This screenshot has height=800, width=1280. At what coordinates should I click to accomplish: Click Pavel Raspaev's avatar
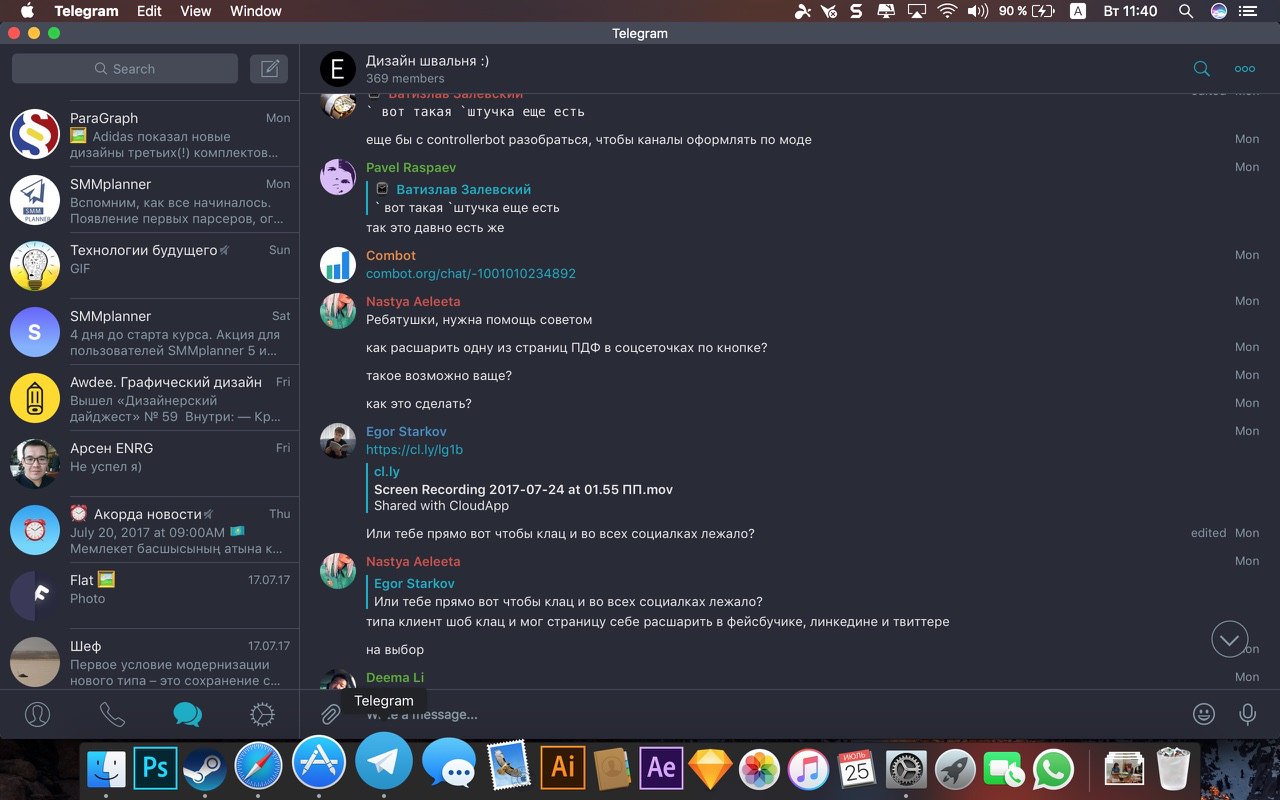338,177
